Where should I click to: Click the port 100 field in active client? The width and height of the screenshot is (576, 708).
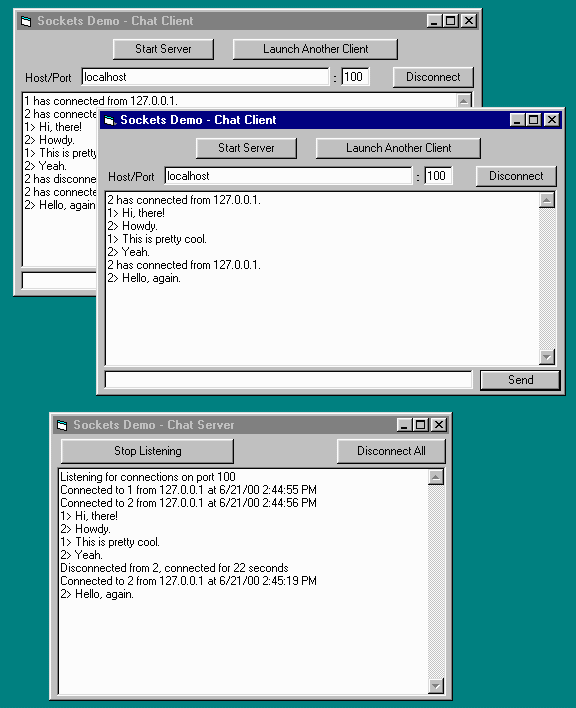(x=438, y=176)
